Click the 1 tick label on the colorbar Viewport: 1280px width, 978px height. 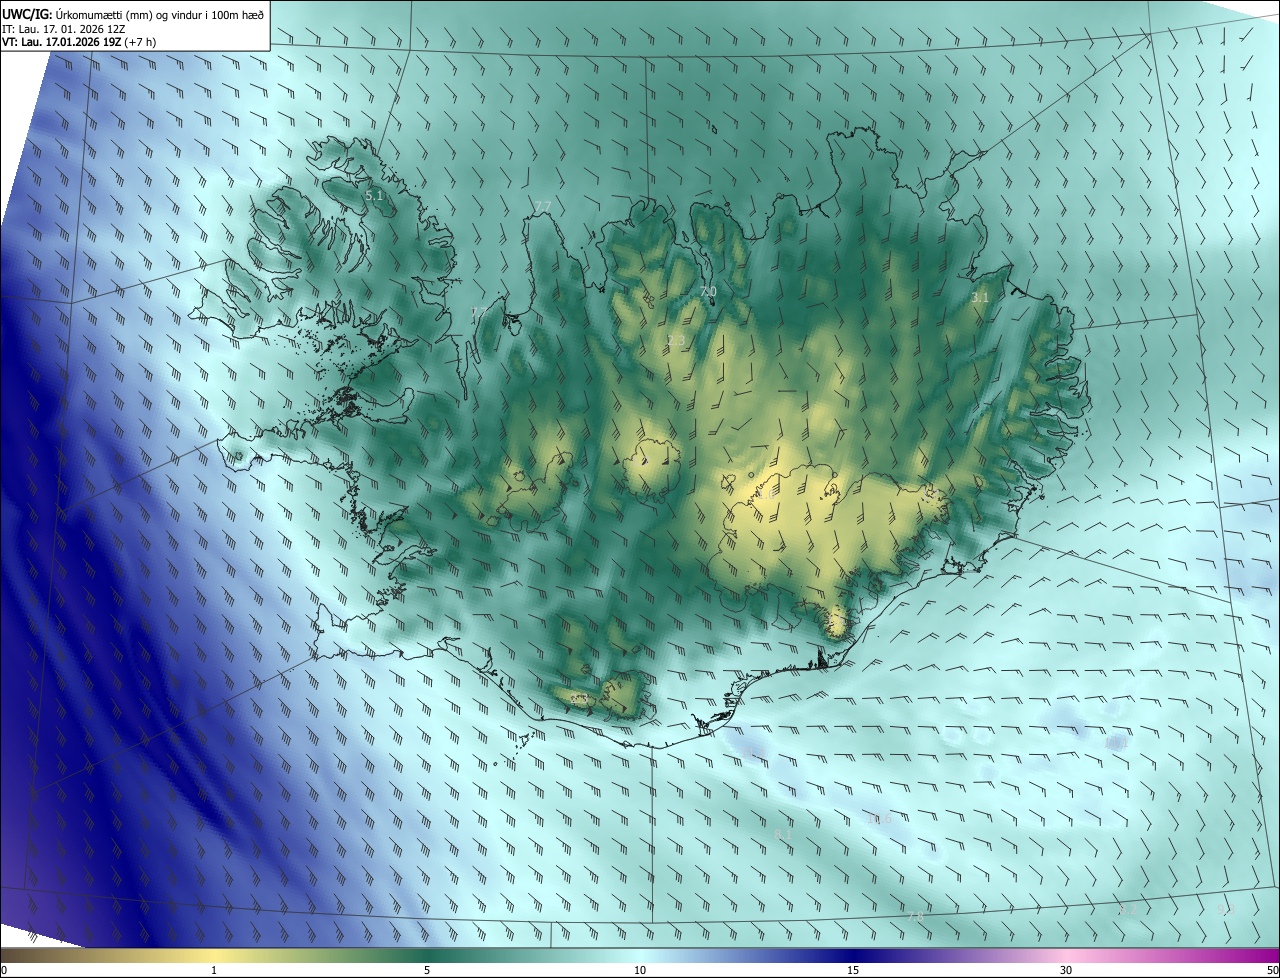coord(214,970)
